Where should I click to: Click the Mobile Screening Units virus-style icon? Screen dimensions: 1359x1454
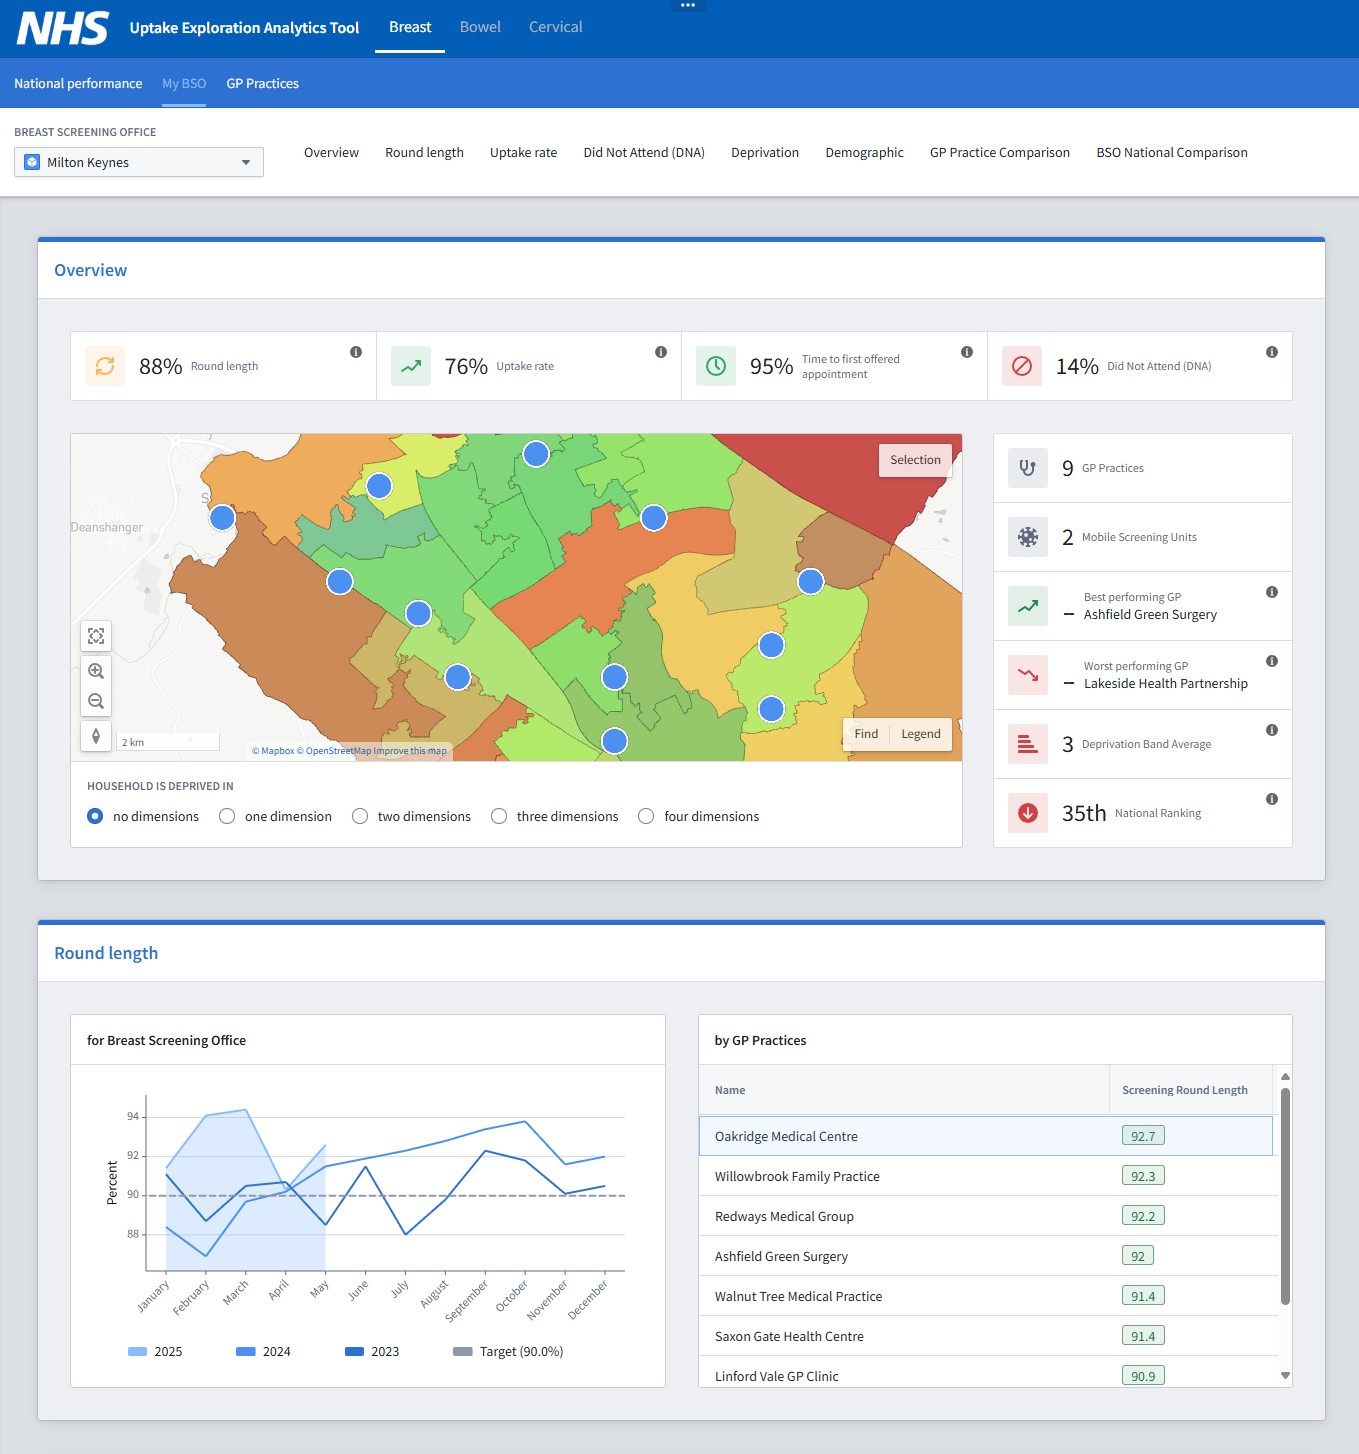1027,537
